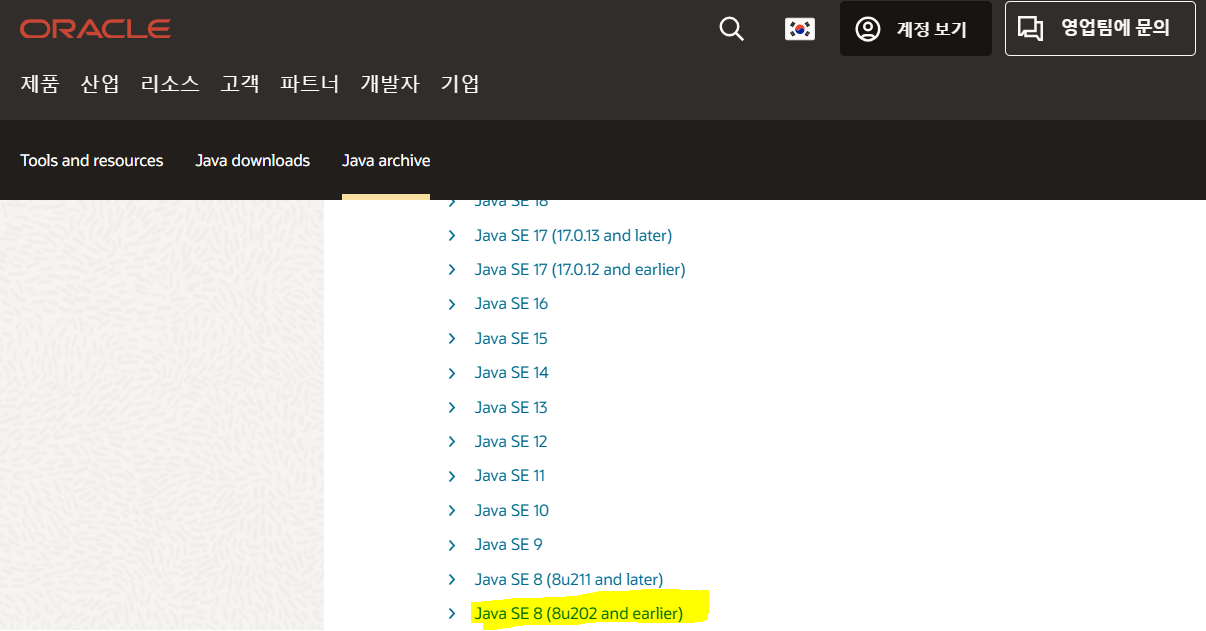1206x631 pixels.
Task: Open 계정 보기 account button
Action: 915,29
